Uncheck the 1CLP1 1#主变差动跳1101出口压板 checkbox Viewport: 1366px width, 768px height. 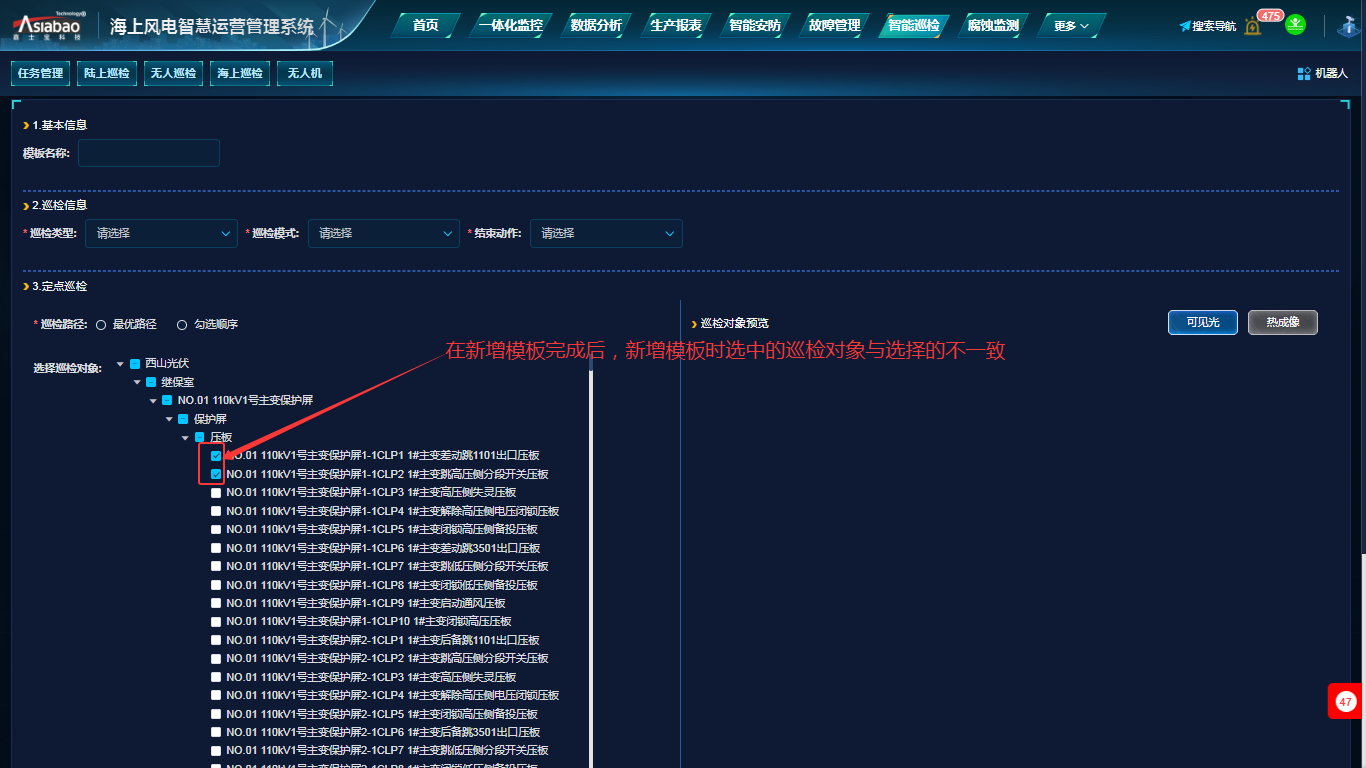pyautogui.click(x=216, y=456)
